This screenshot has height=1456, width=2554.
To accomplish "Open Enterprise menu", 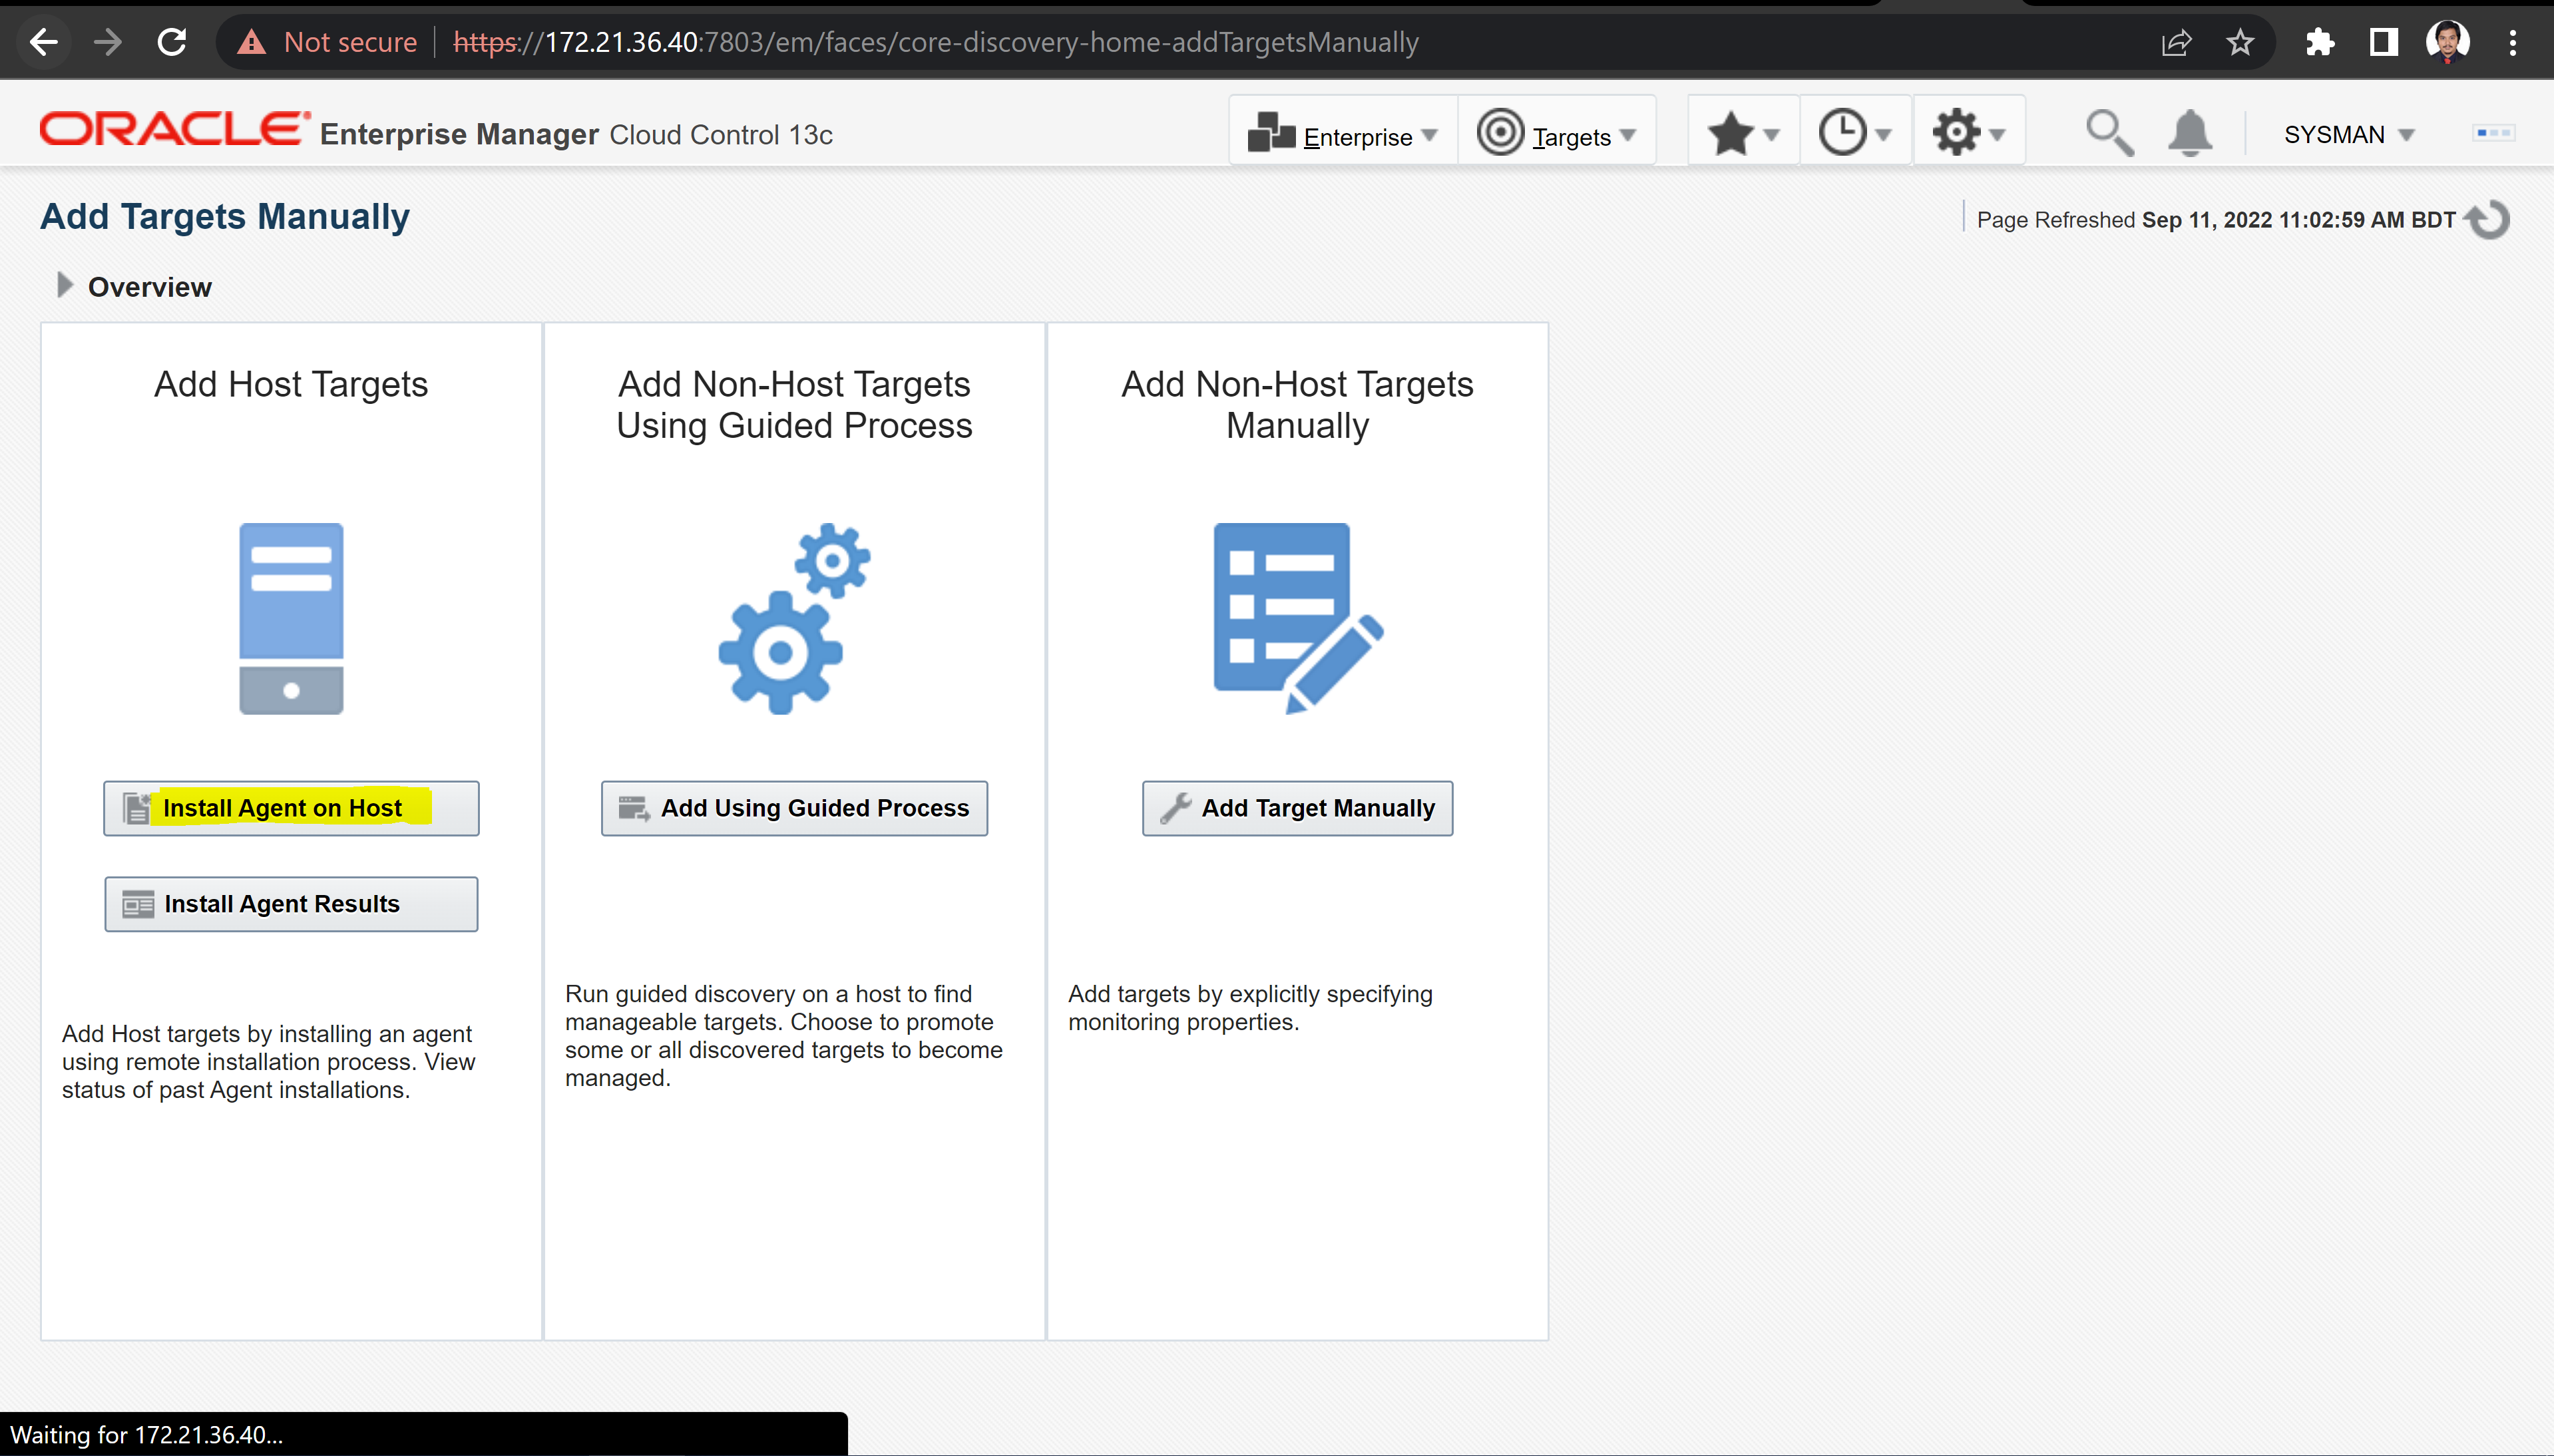I will (x=1343, y=132).
